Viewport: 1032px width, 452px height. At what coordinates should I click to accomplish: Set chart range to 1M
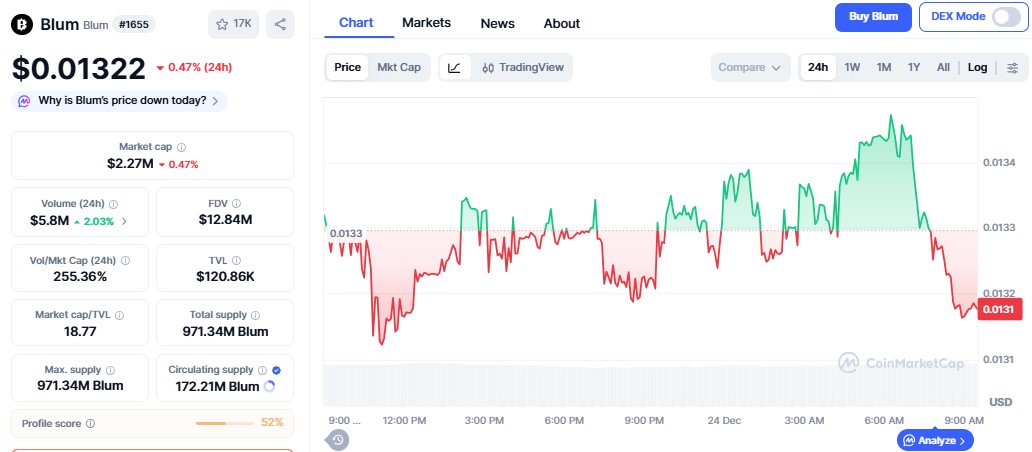click(x=883, y=67)
